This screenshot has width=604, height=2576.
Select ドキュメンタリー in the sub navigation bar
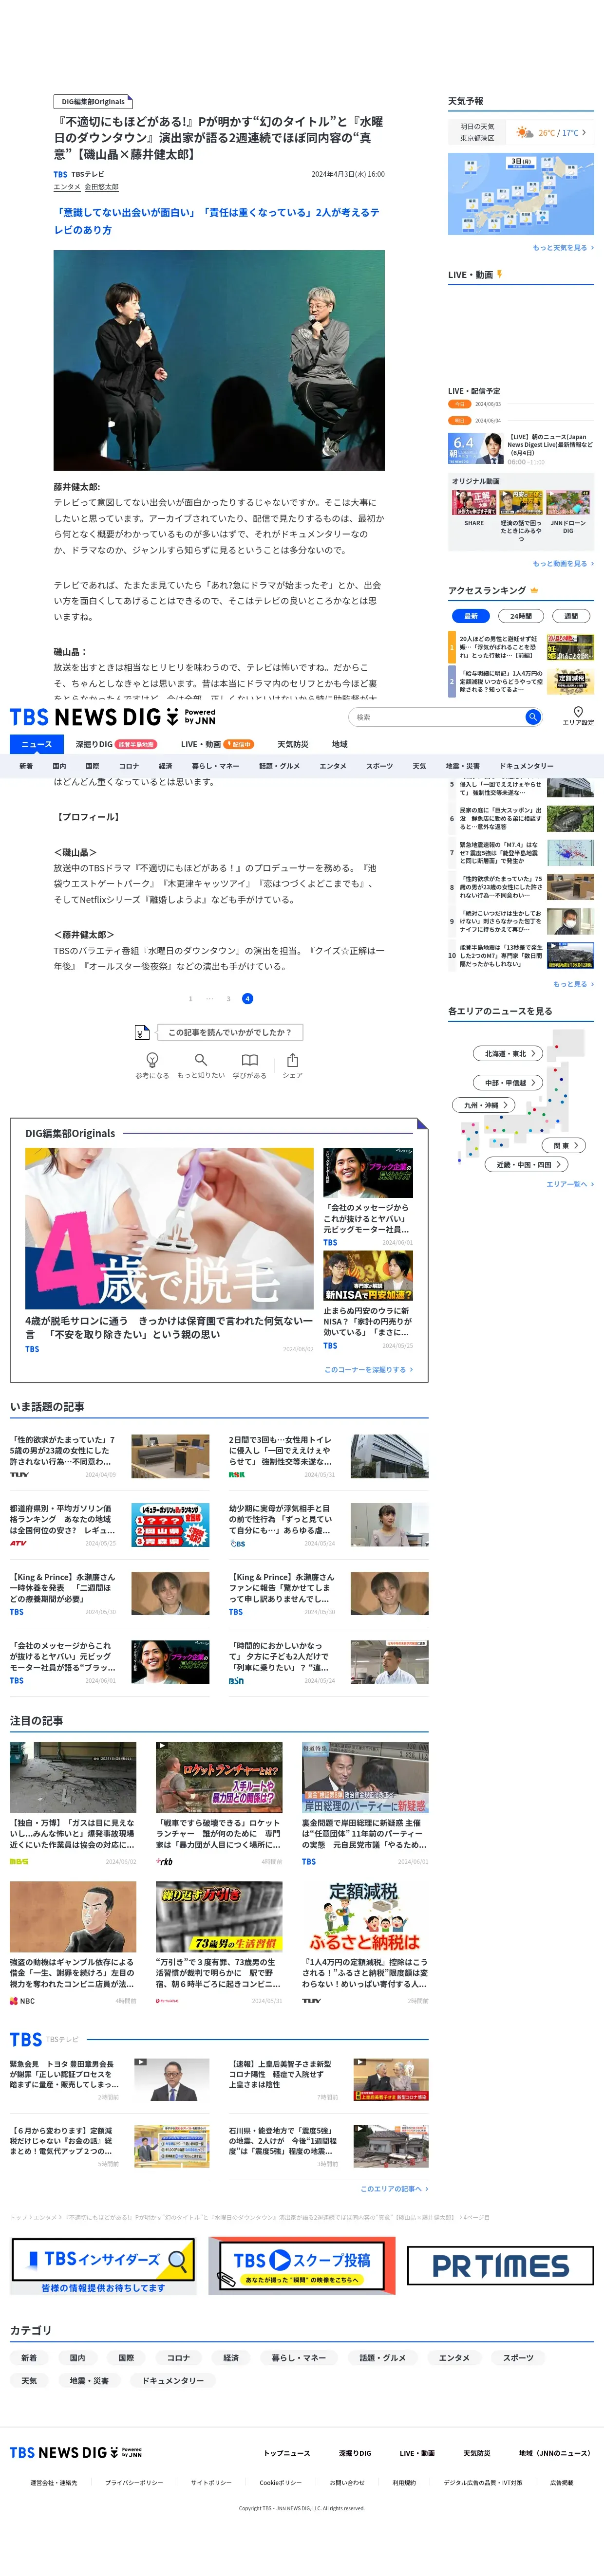pyautogui.click(x=526, y=766)
